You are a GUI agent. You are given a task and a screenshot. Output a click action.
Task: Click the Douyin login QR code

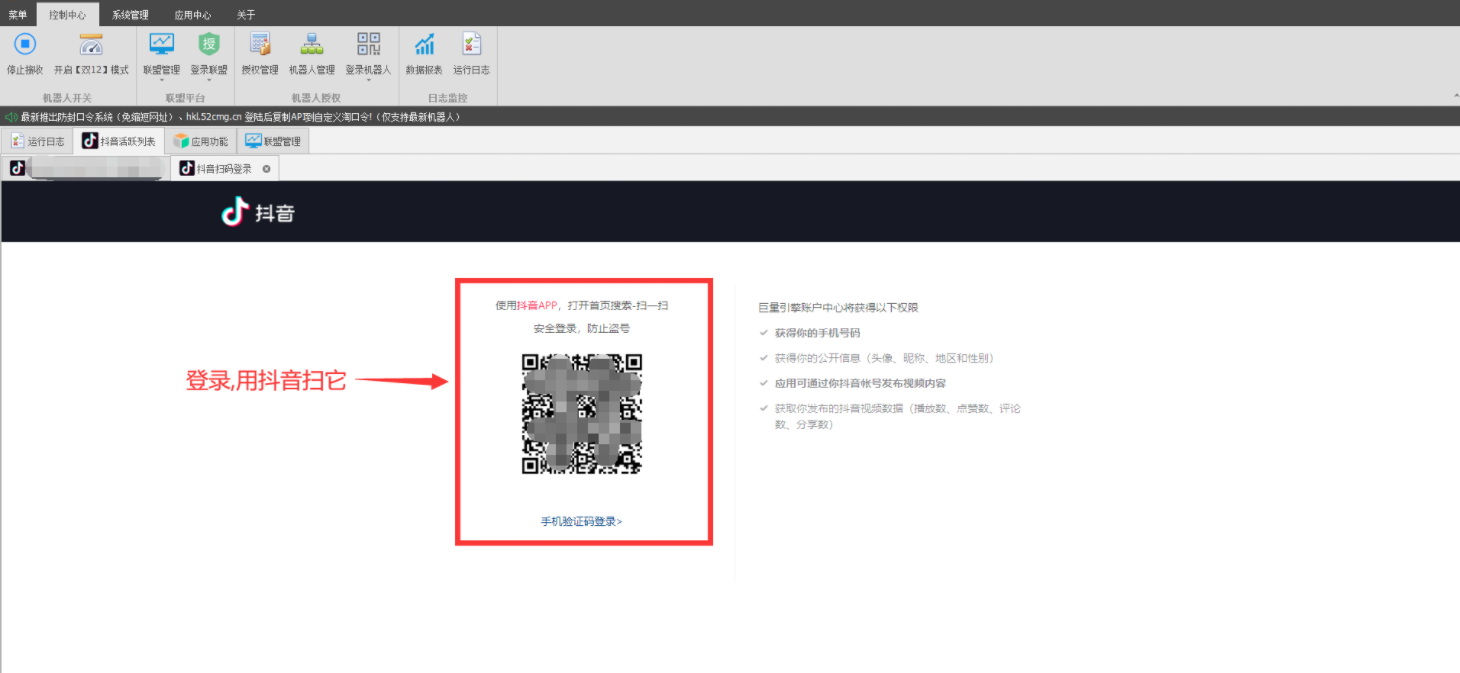tap(582, 414)
